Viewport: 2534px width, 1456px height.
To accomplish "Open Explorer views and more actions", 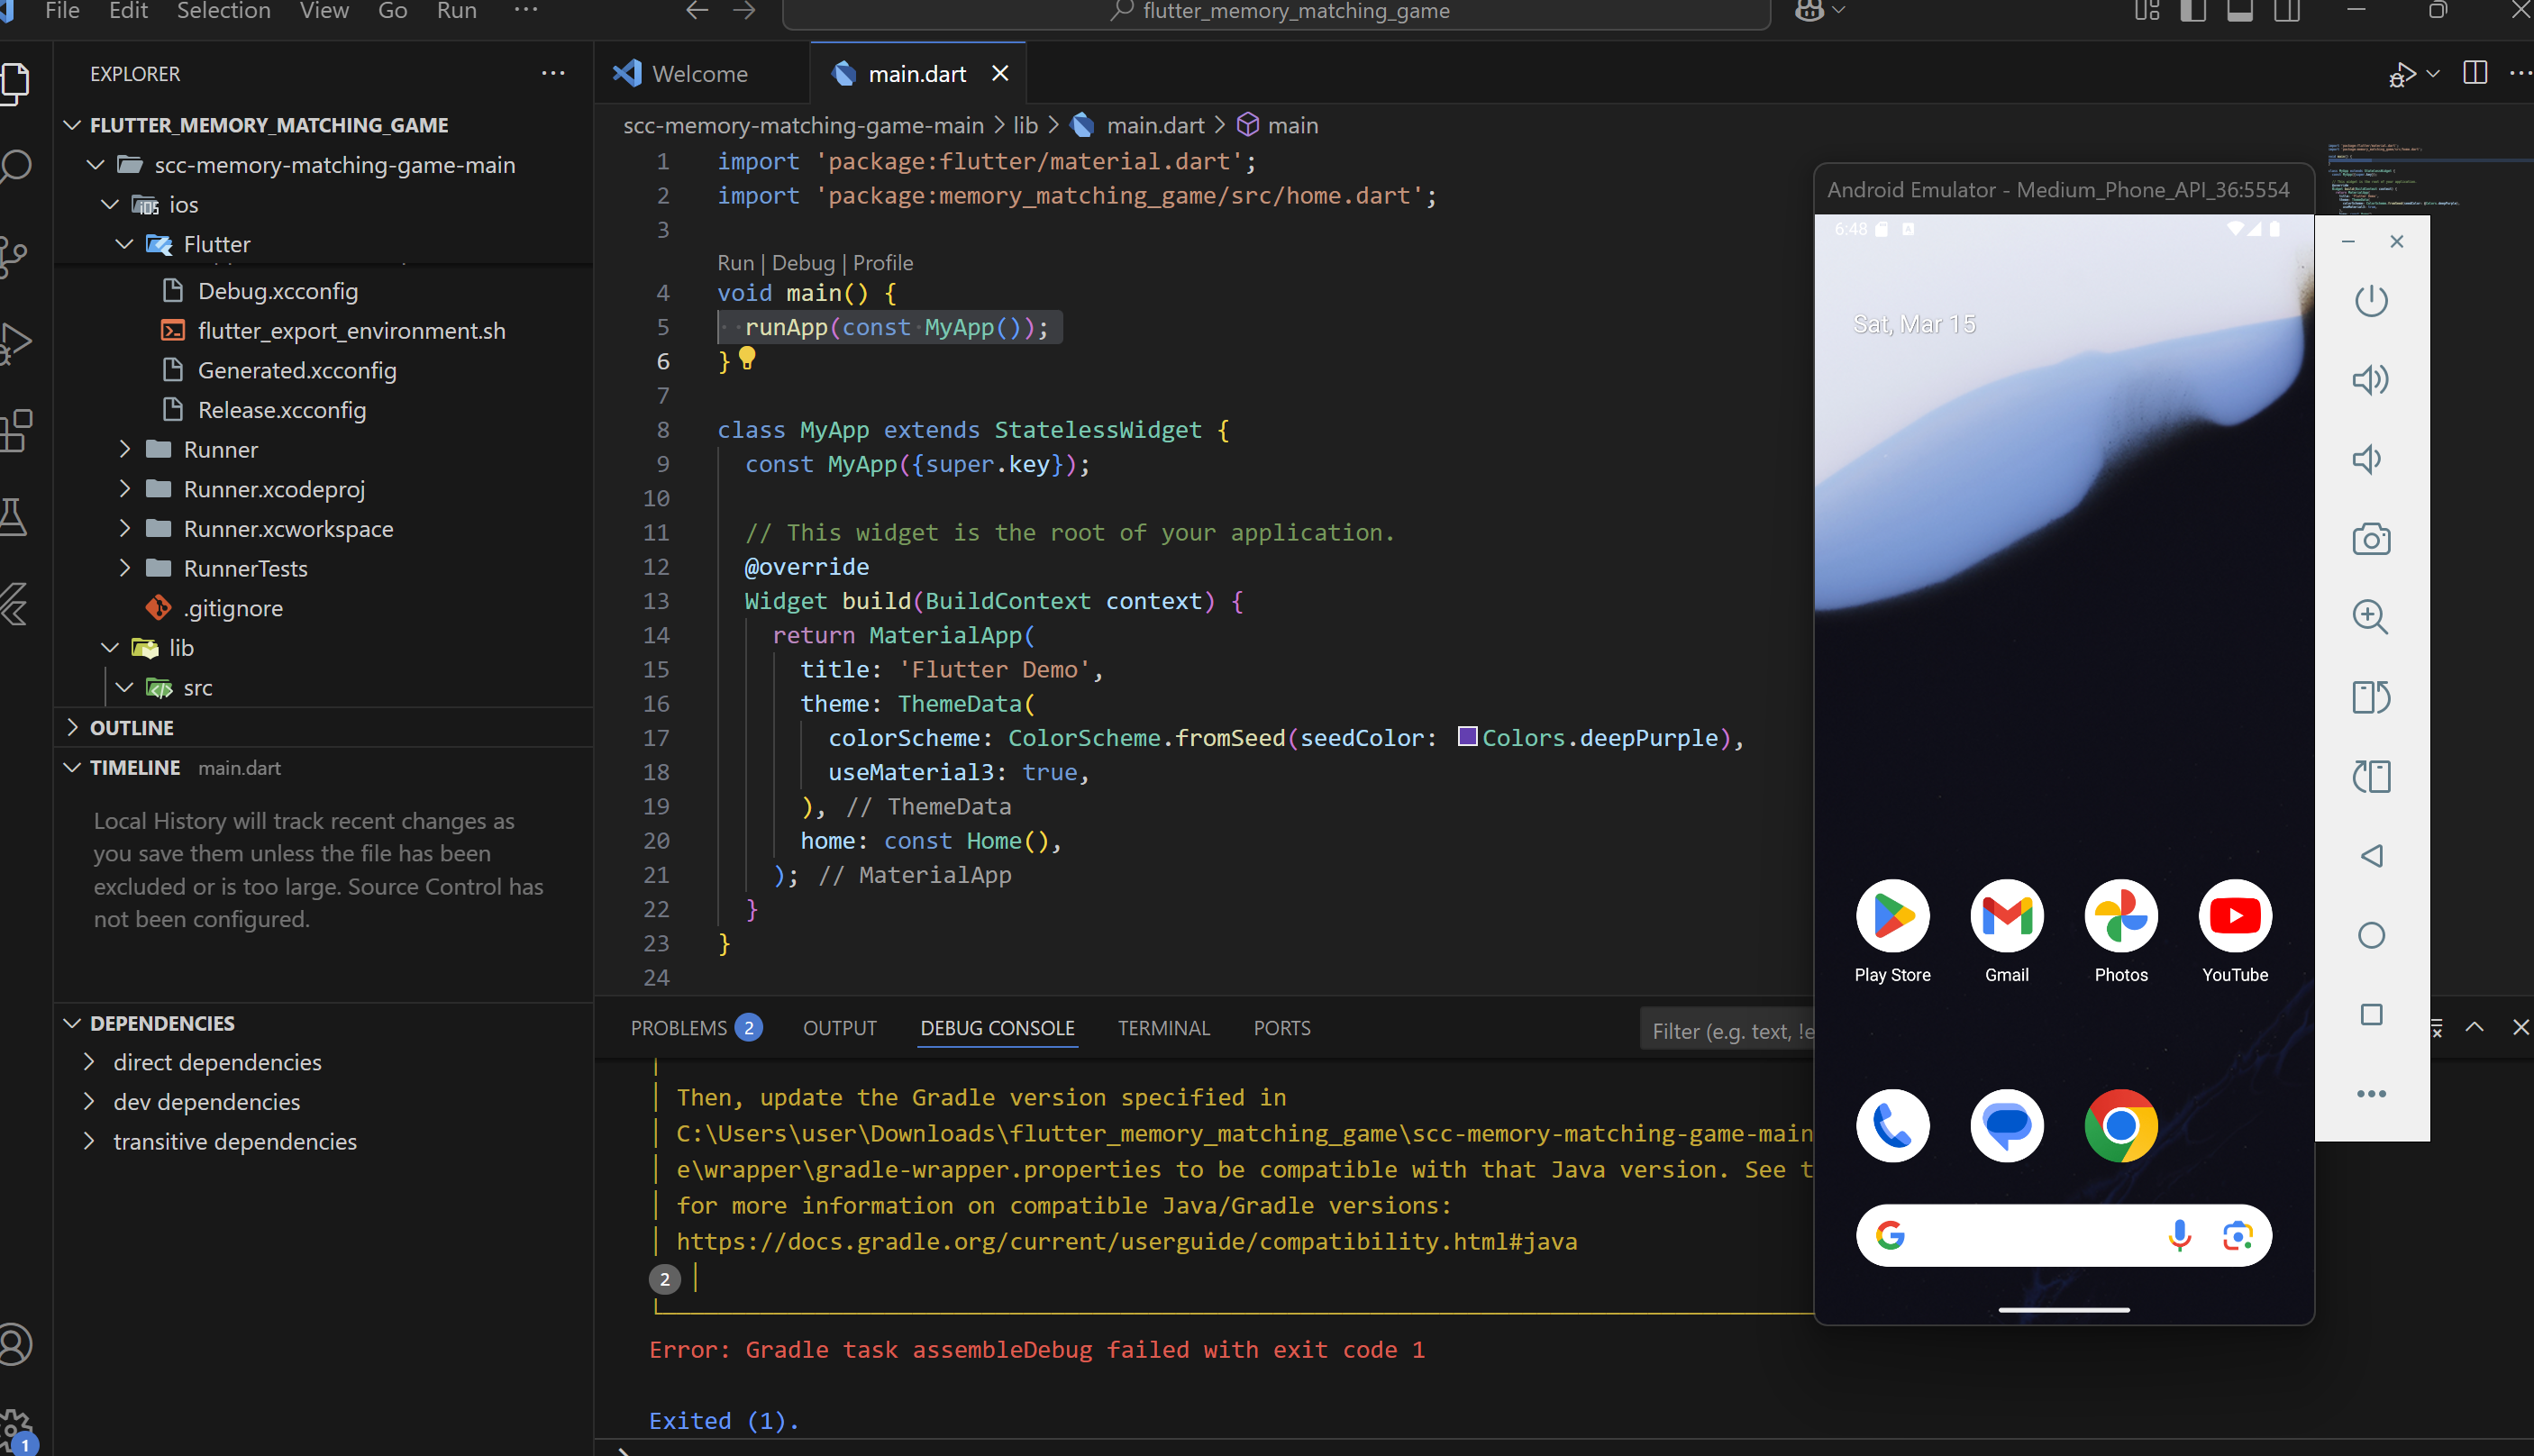I will tap(553, 74).
